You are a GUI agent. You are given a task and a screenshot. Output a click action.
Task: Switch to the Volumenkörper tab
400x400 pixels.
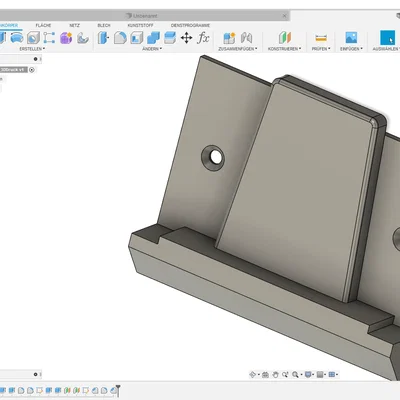point(9,25)
